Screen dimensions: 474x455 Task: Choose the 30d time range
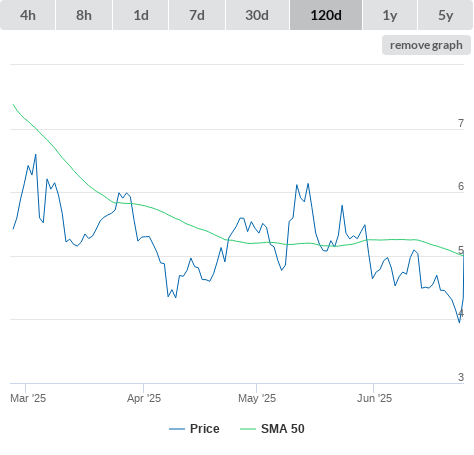(257, 15)
